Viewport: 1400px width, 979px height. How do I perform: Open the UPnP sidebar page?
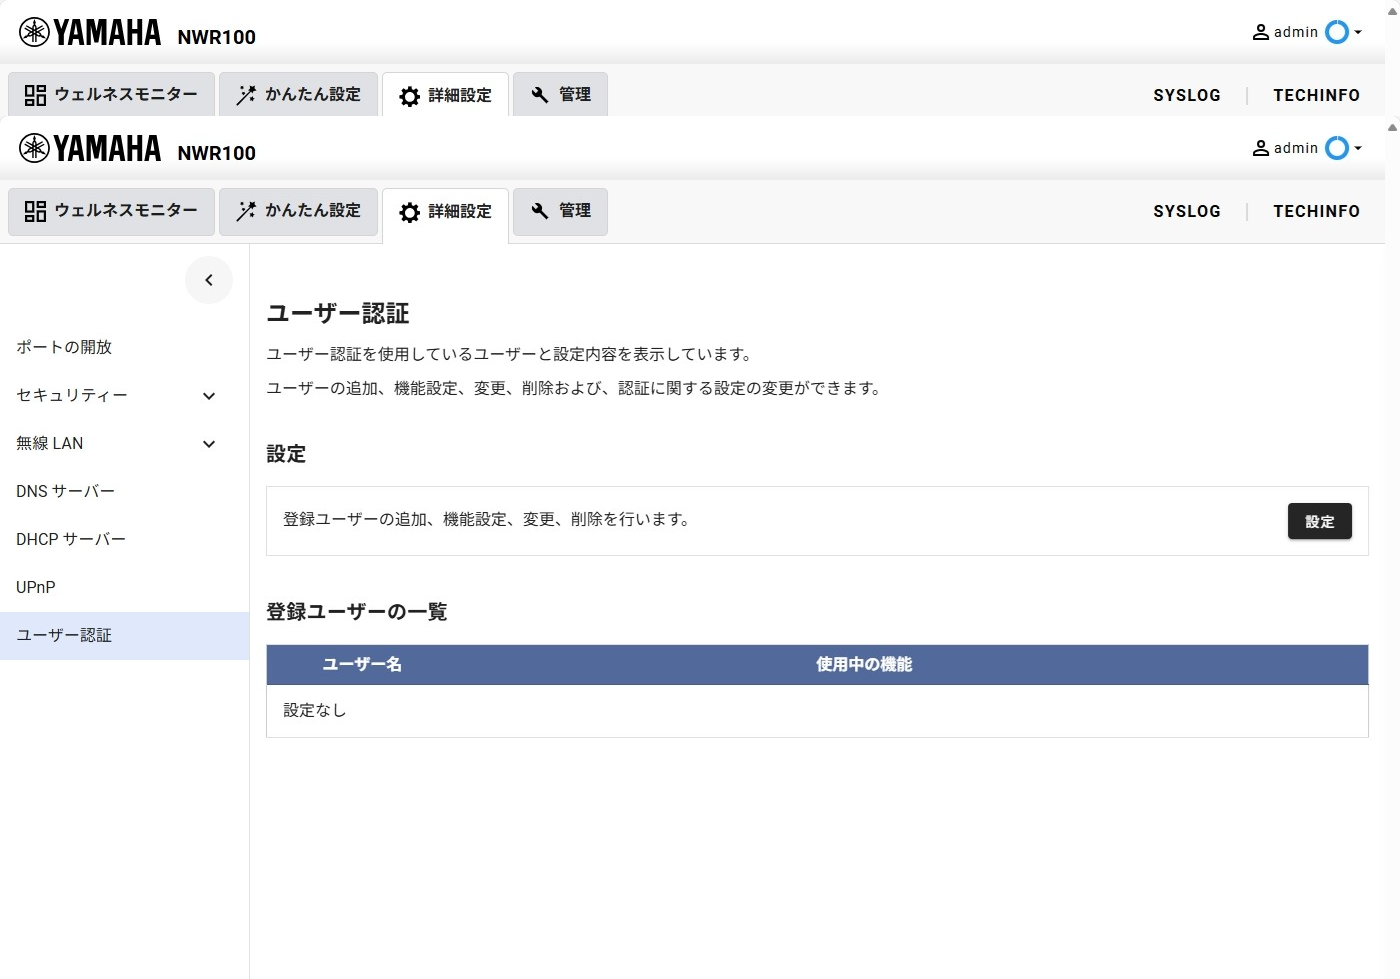36,587
